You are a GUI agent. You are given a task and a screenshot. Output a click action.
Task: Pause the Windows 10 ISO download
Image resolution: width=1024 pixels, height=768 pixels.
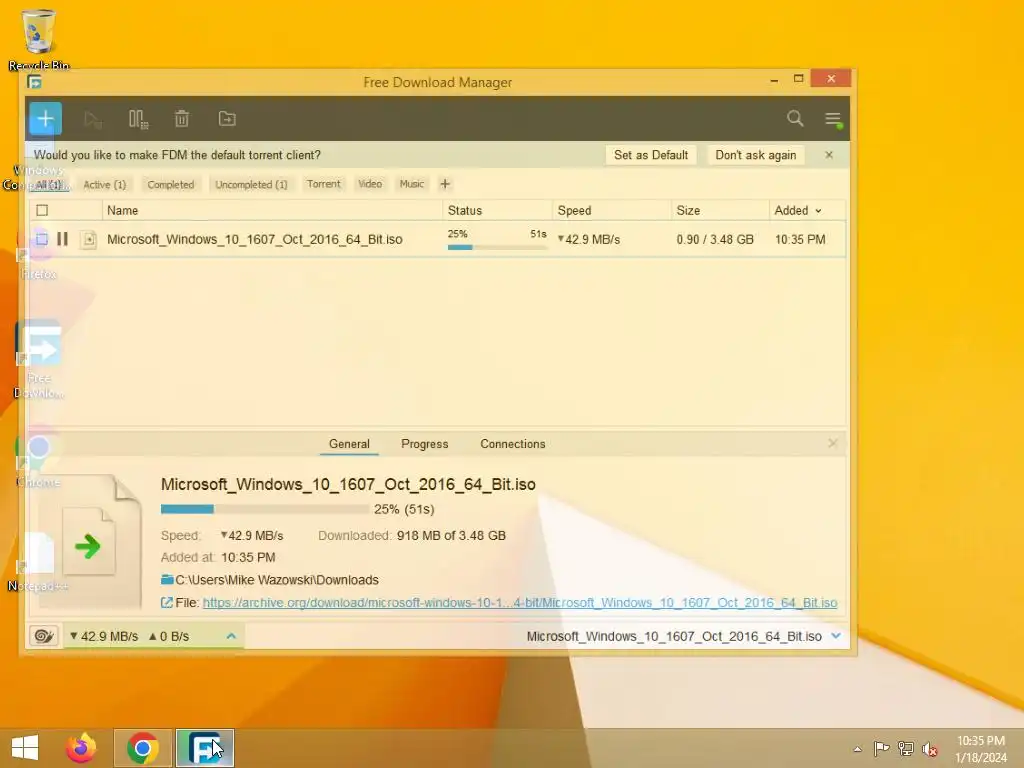pyautogui.click(x=63, y=239)
